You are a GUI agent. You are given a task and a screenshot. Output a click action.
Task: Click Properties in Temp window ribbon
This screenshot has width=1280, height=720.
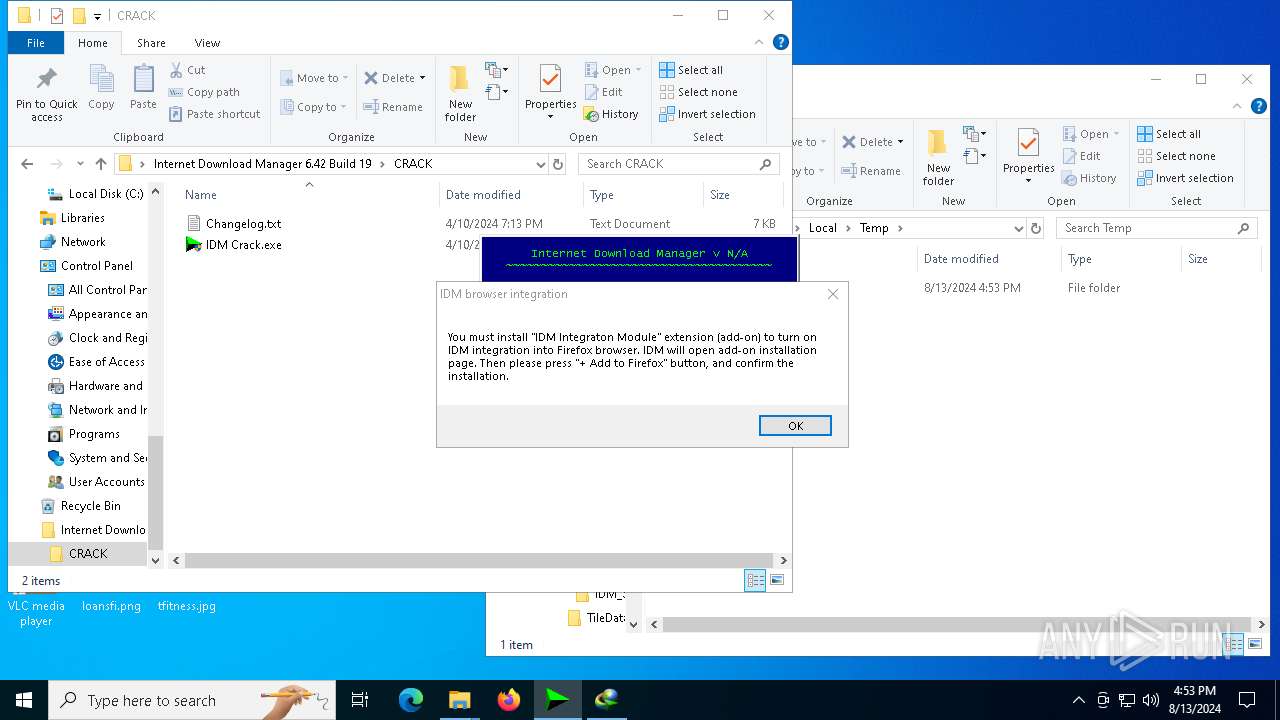(1028, 153)
